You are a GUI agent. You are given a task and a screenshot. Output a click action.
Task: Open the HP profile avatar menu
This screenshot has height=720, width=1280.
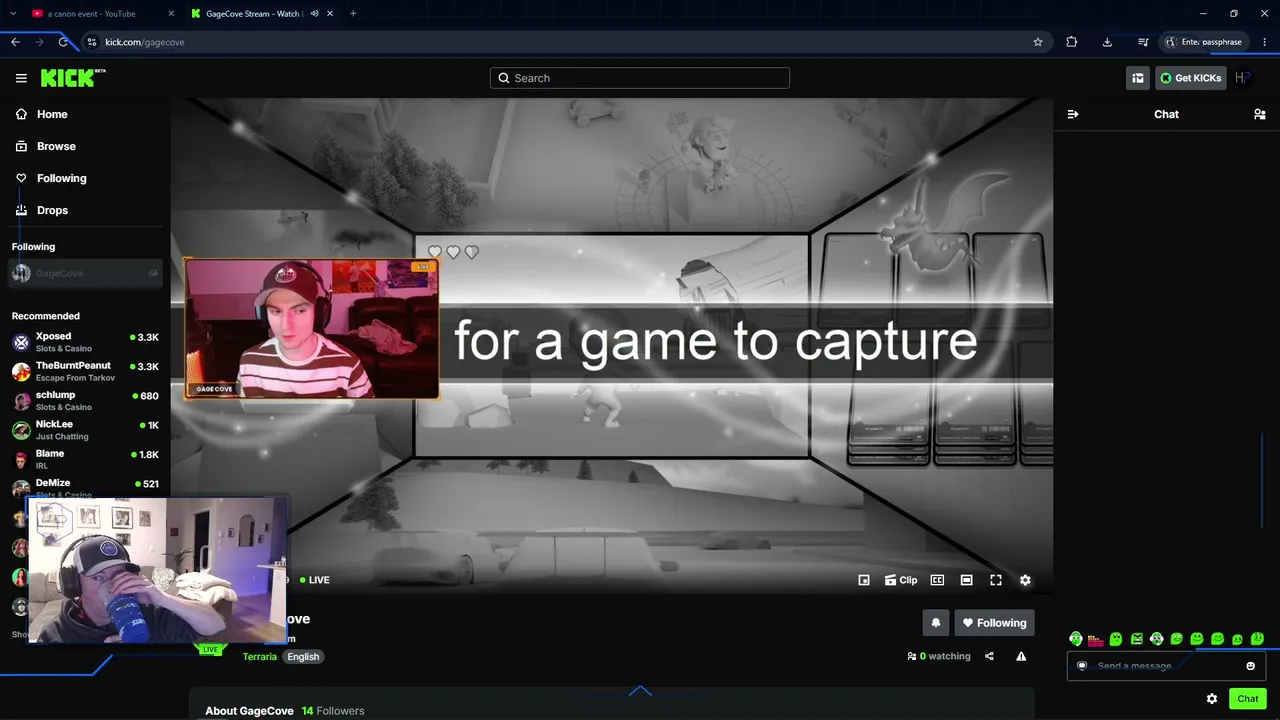[x=1243, y=78]
